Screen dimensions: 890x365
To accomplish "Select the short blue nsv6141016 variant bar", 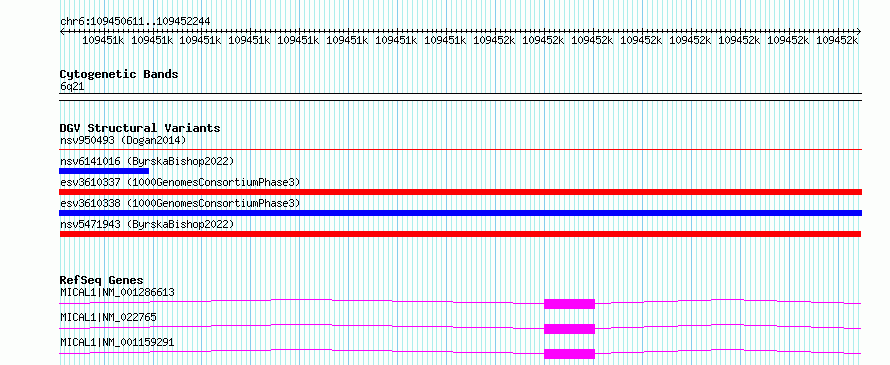I will 104,171.
